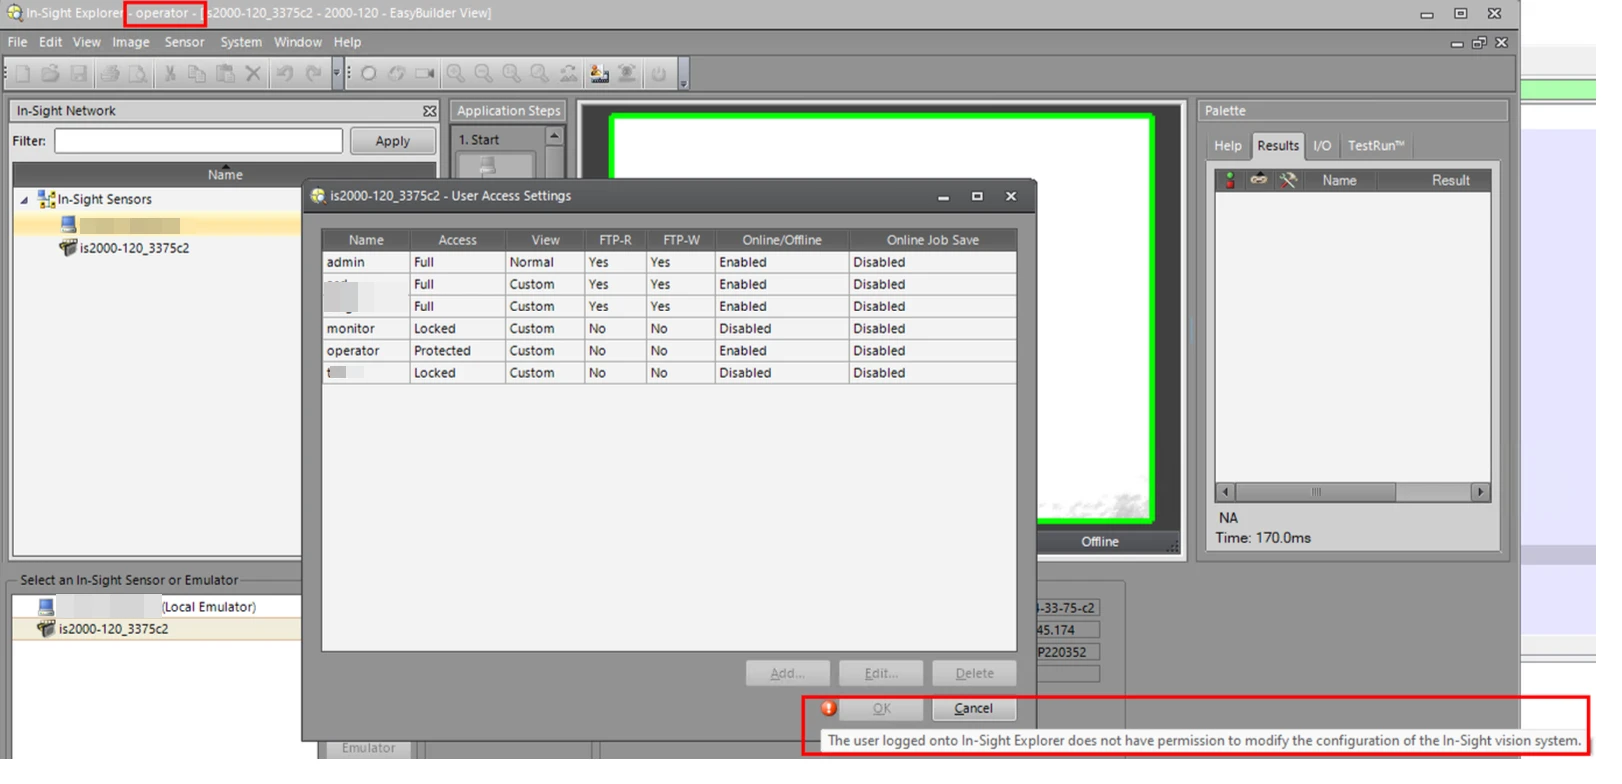Image resolution: width=1622 pixels, height=784 pixels.
Task: Click the Zoom to Fit magnifier icon
Action: tap(540, 74)
